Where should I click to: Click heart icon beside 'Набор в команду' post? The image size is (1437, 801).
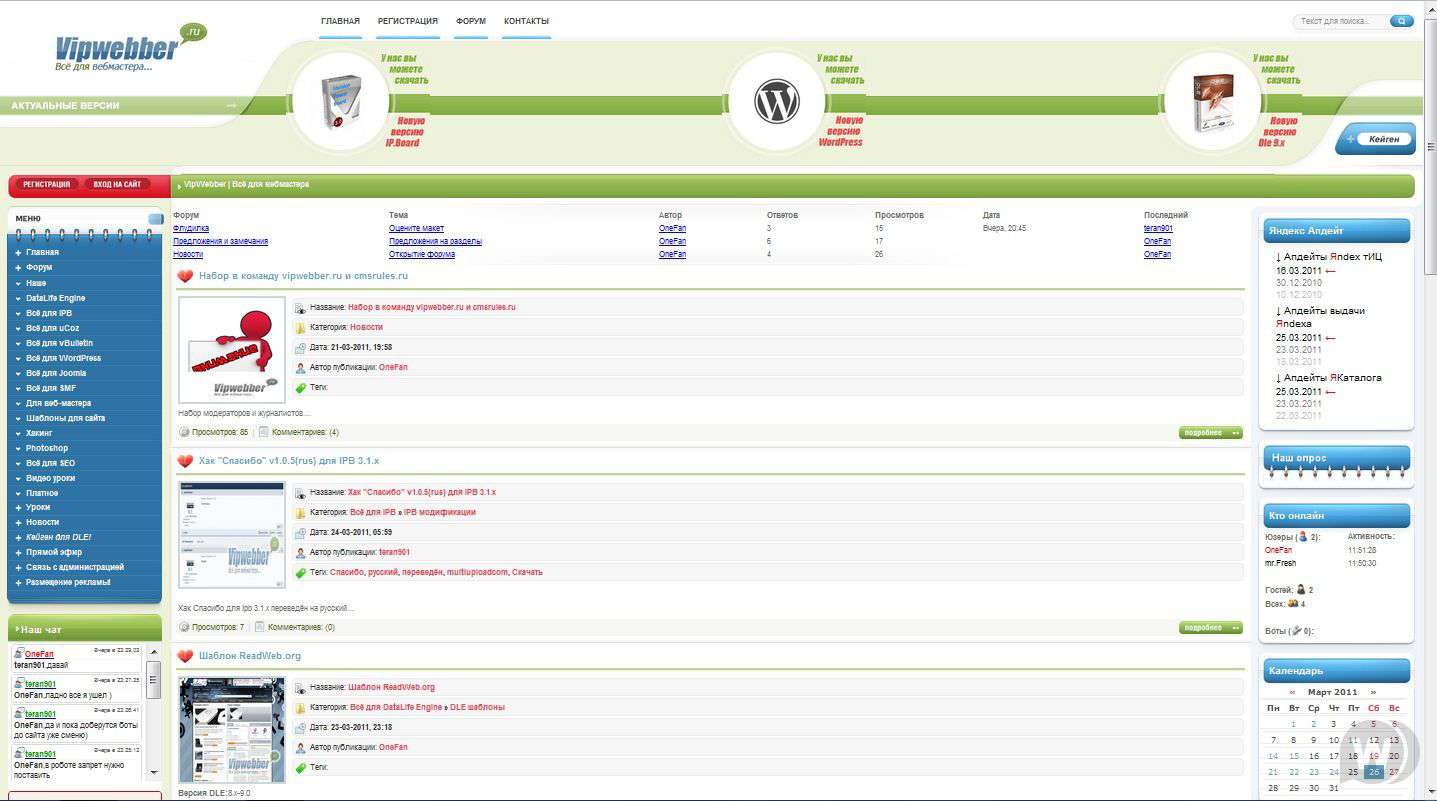click(x=185, y=276)
